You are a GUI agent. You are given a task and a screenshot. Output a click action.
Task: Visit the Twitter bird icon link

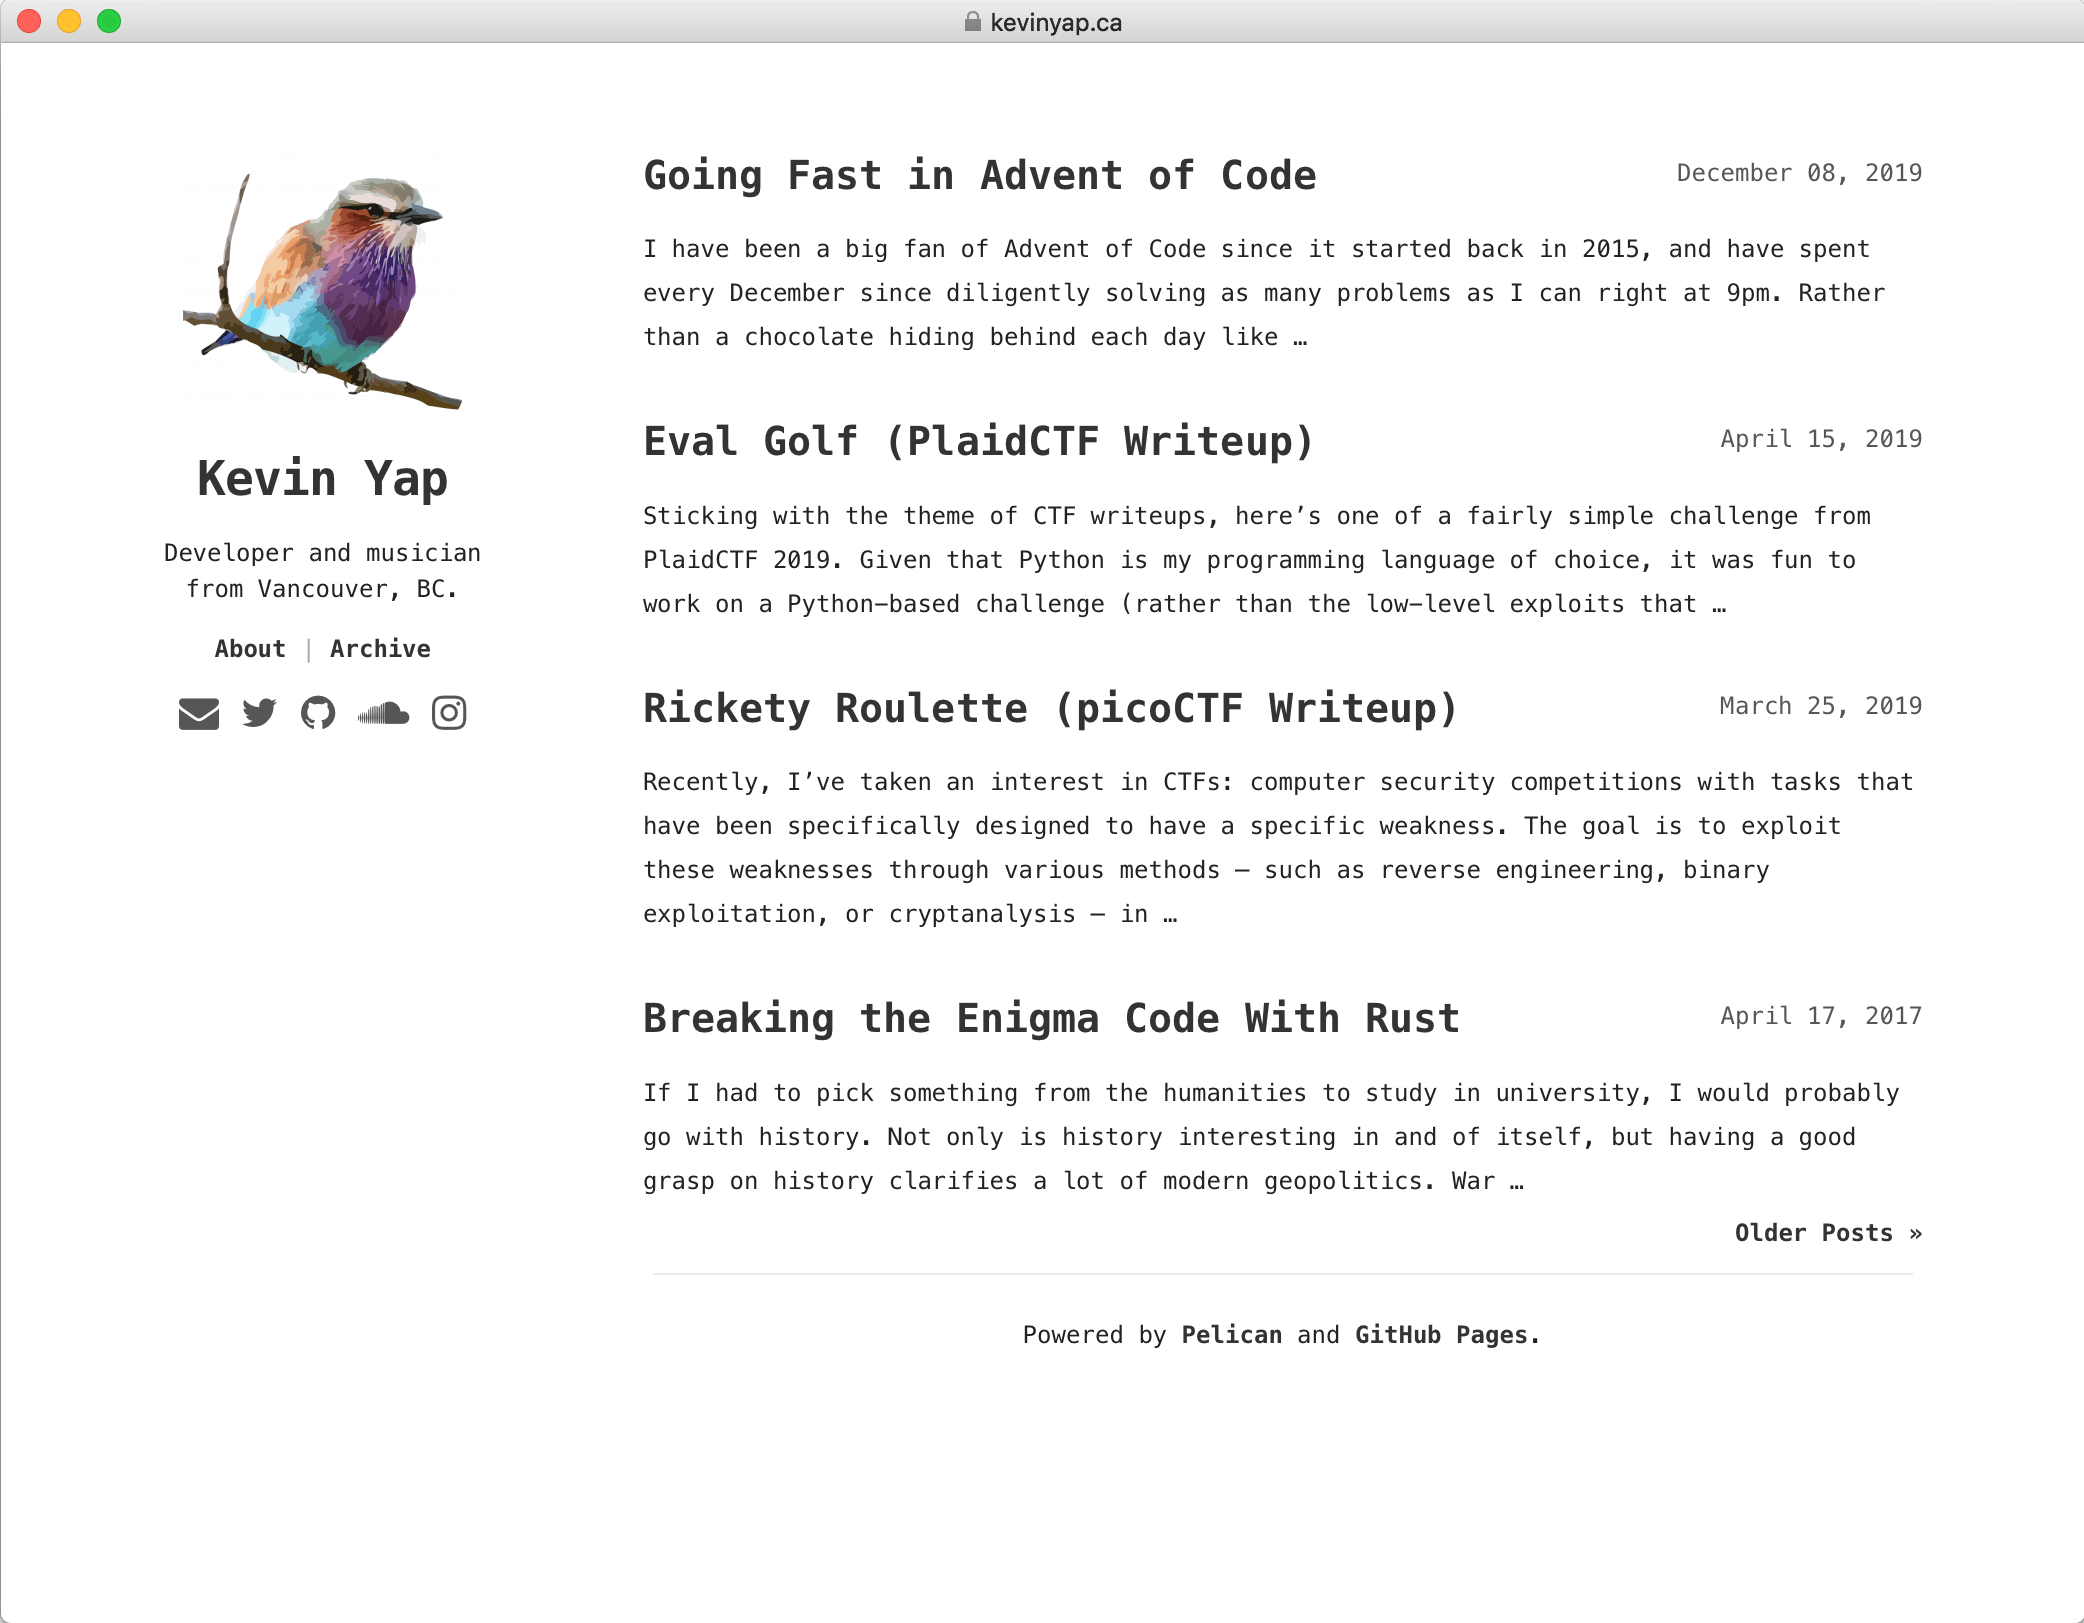pyautogui.click(x=259, y=713)
